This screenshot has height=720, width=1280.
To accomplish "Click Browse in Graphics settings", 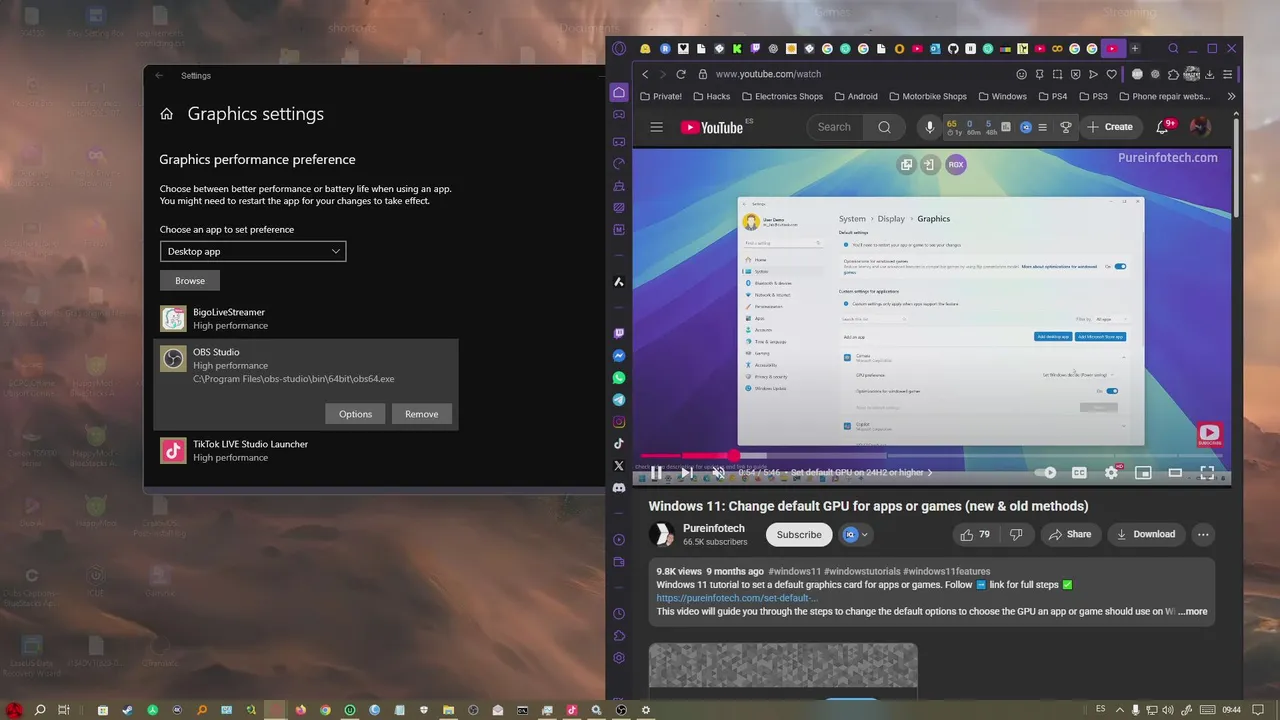I will pos(190,281).
